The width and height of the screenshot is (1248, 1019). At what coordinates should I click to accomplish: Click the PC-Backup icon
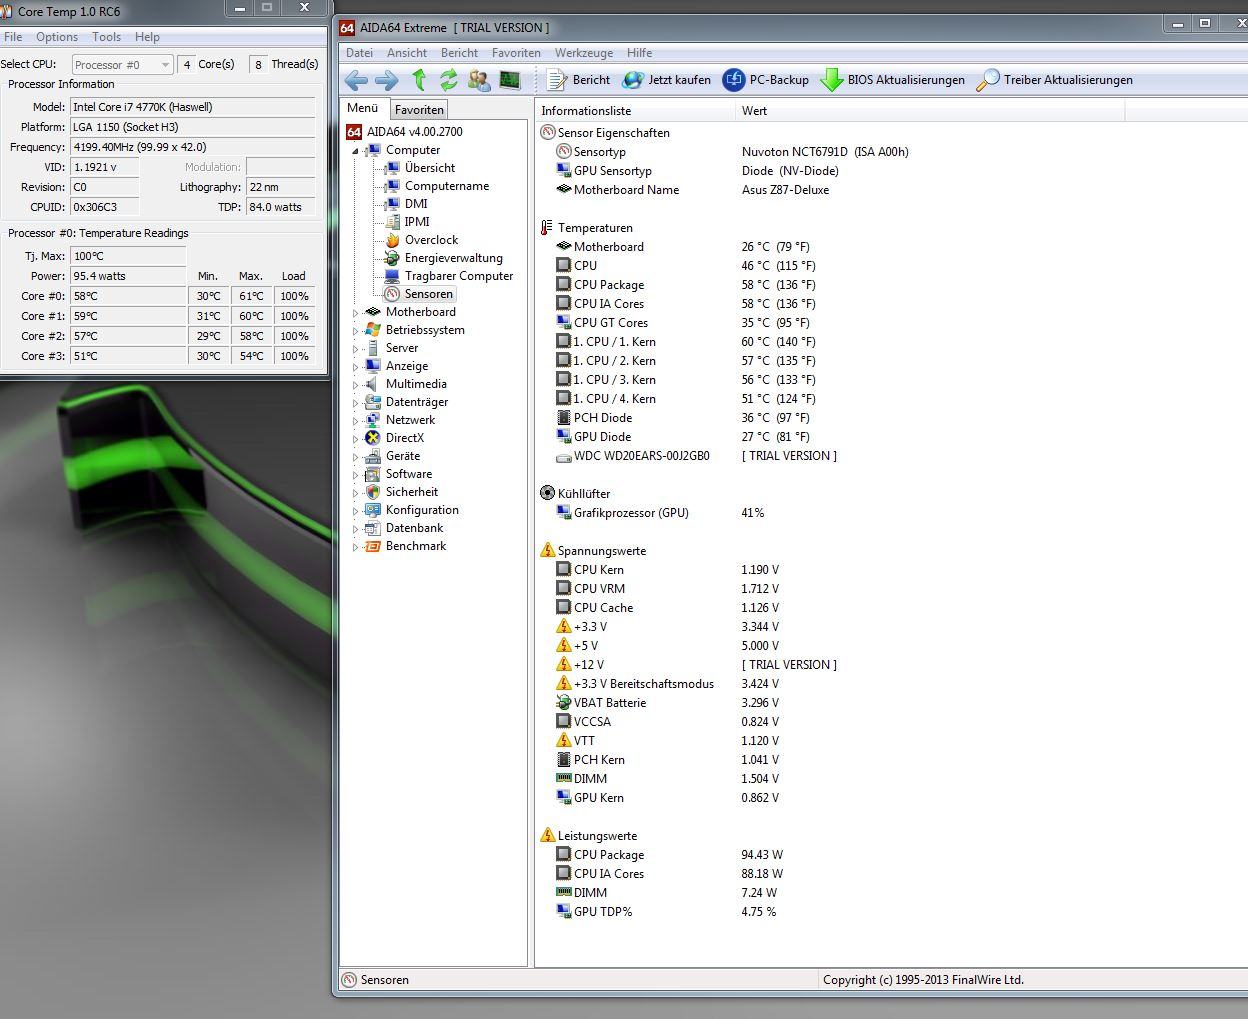click(x=734, y=80)
